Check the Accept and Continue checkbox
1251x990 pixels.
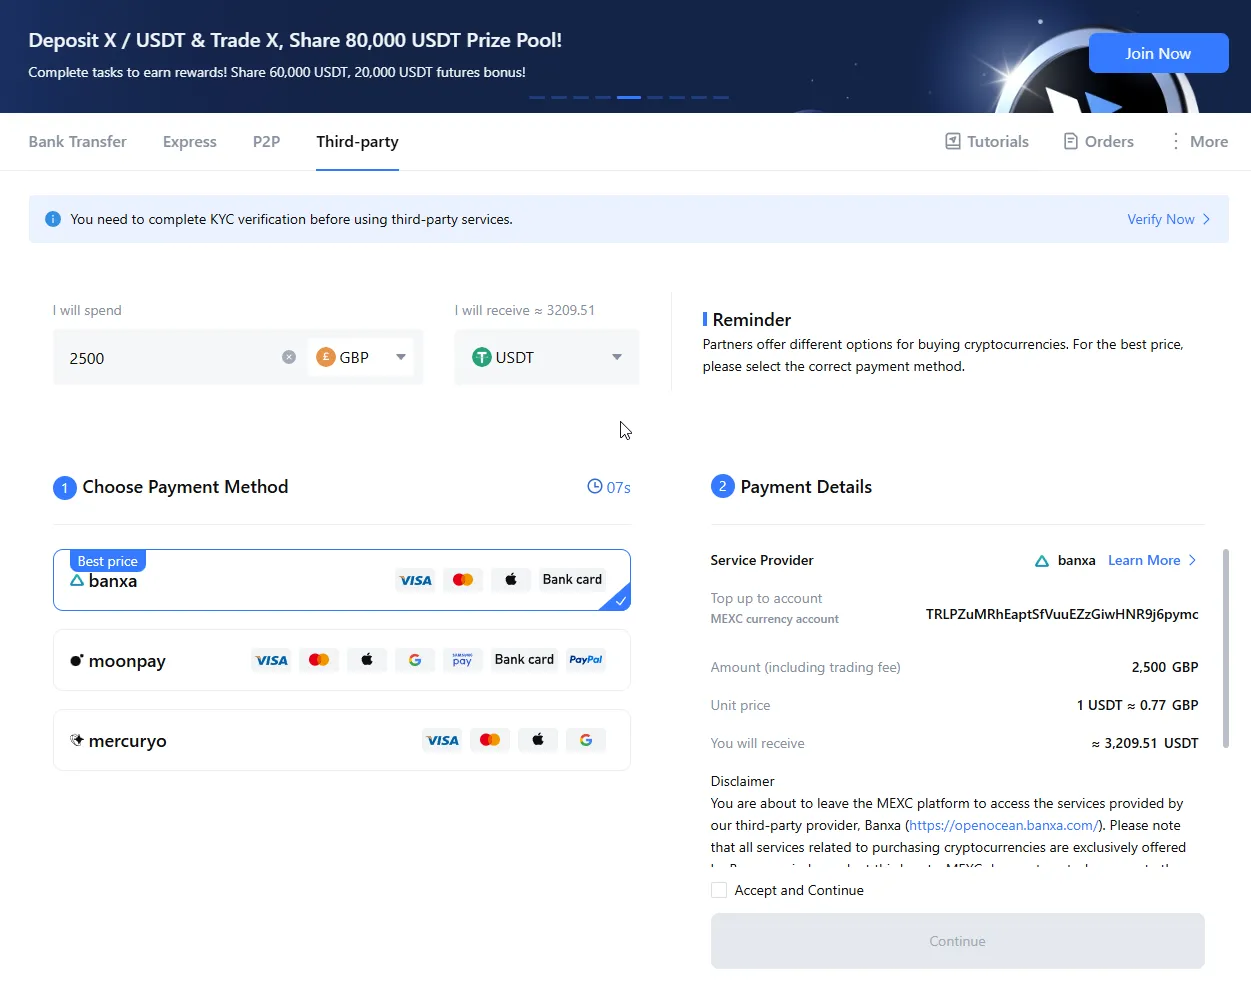coord(719,890)
